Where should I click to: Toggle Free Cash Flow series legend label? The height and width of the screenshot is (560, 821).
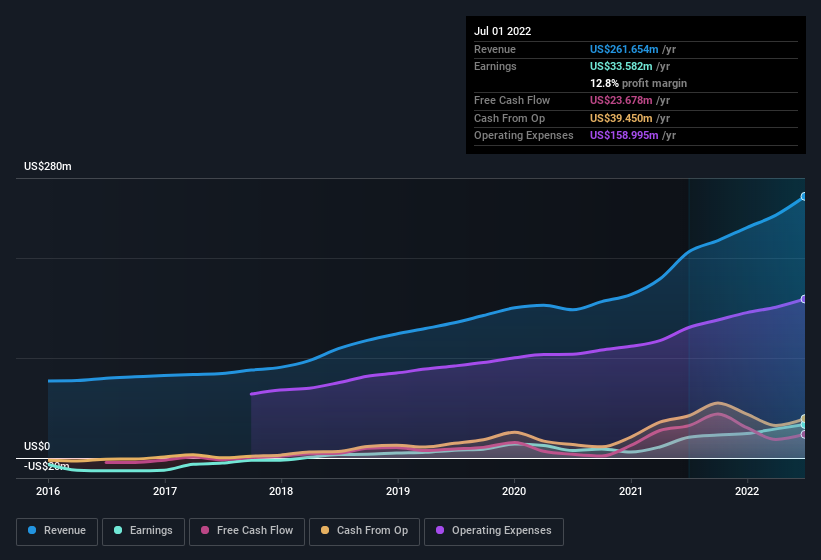[x=255, y=531]
